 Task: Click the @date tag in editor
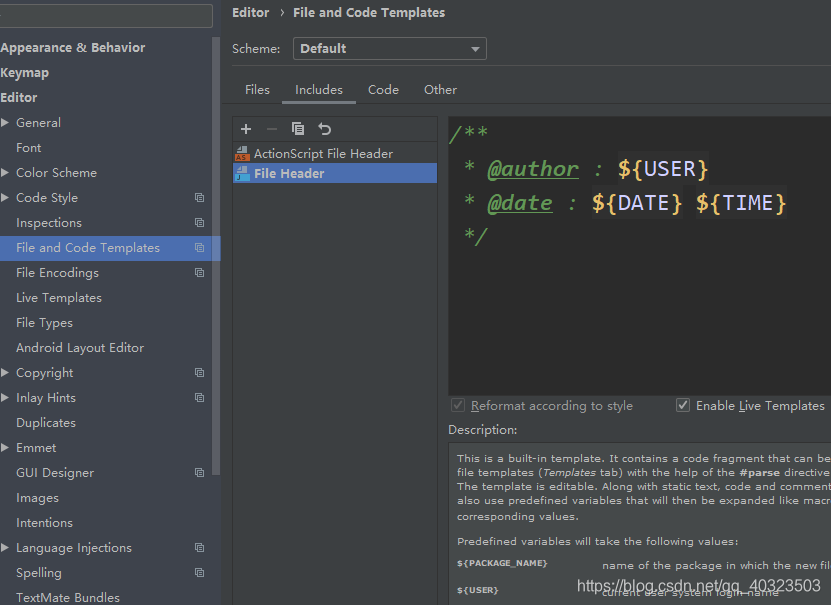pyautogui.click(x=520, y=203)
